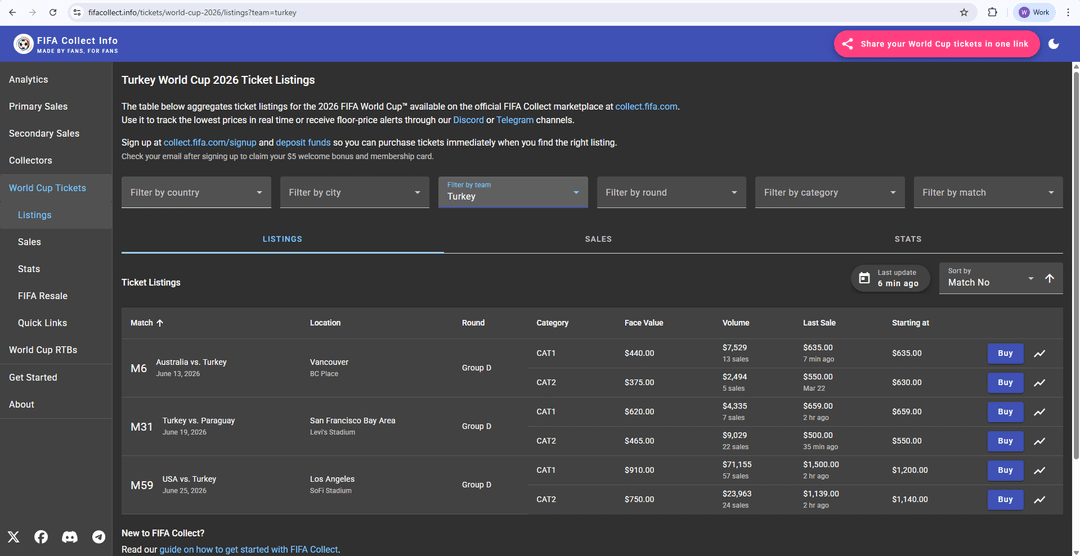The height and width of the screenshot is (556, 1080).
Task: Switch to the Sales tab
Action: pyautogui.click(x=598, y=239)
